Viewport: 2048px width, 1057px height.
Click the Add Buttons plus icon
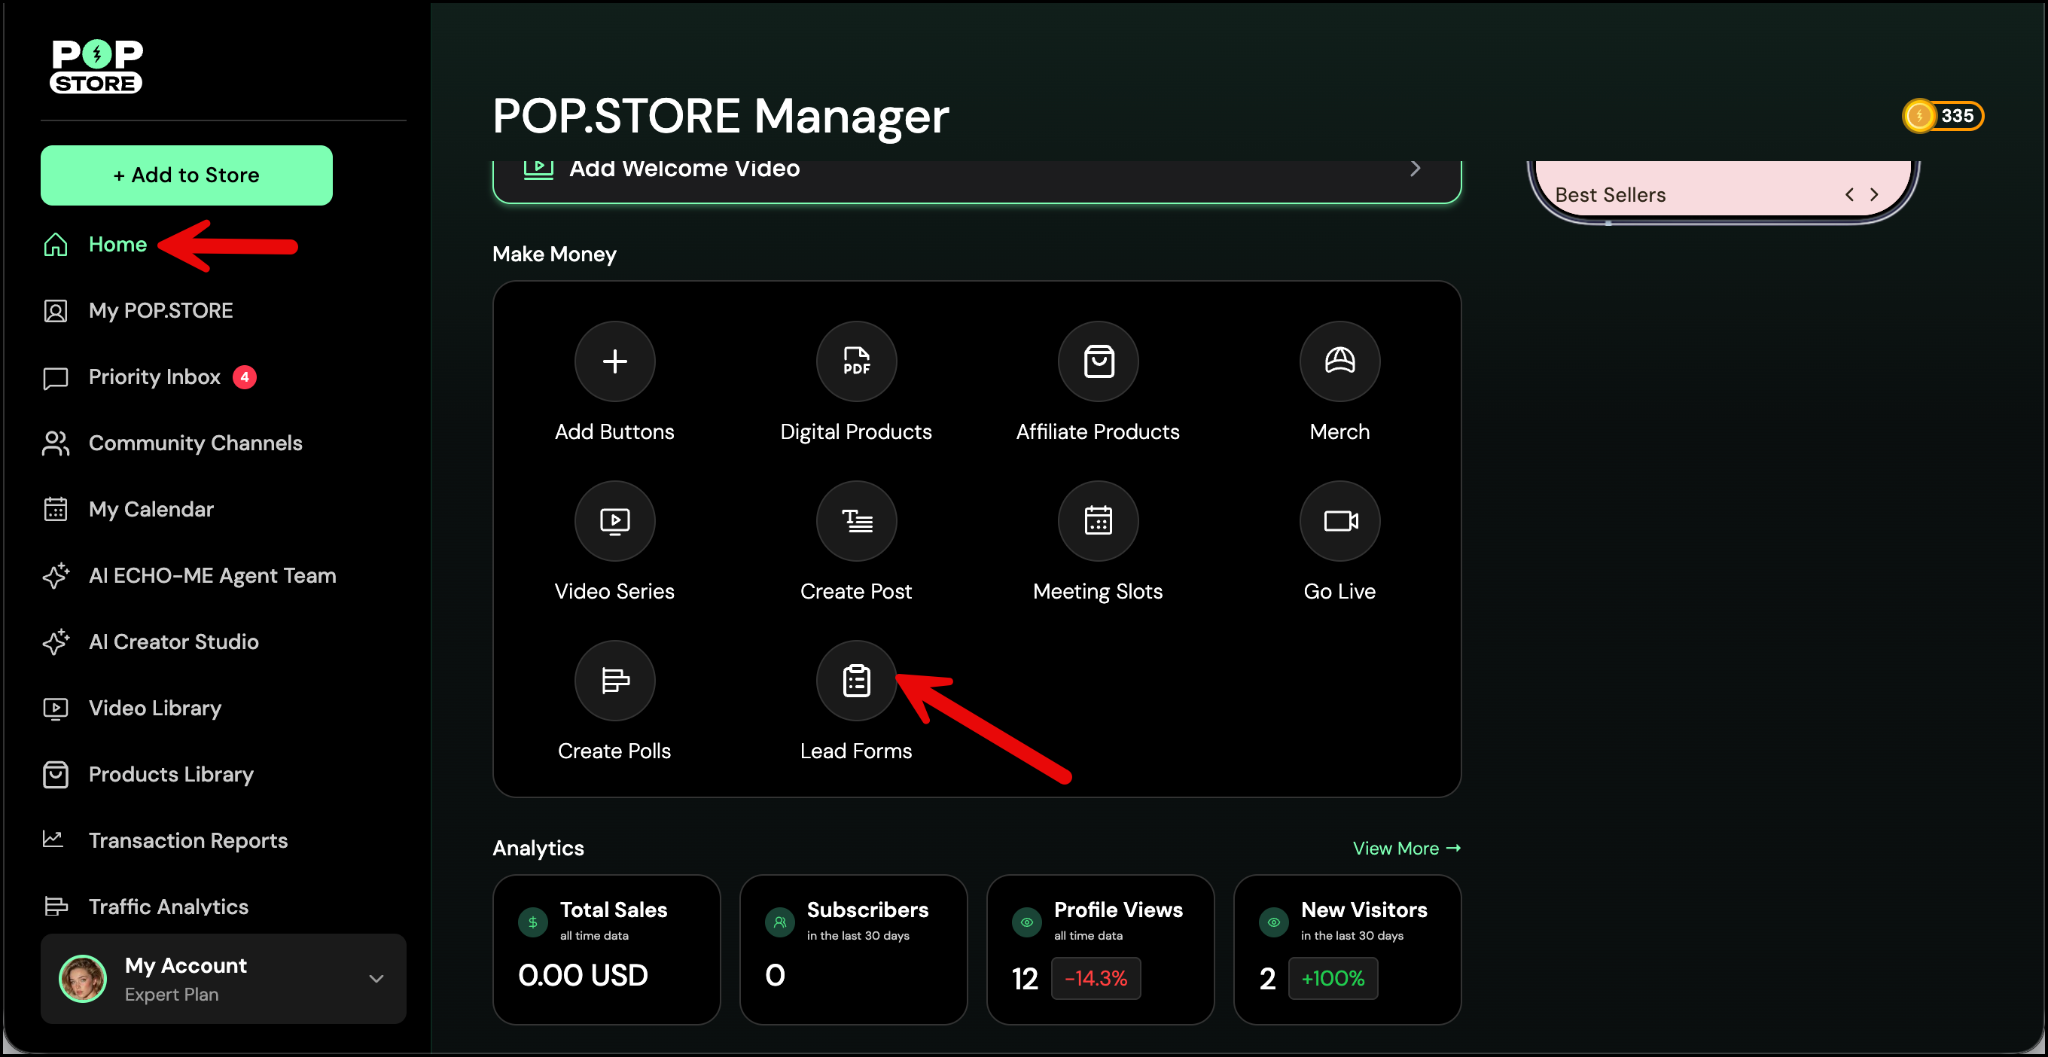tap(614, 361)
